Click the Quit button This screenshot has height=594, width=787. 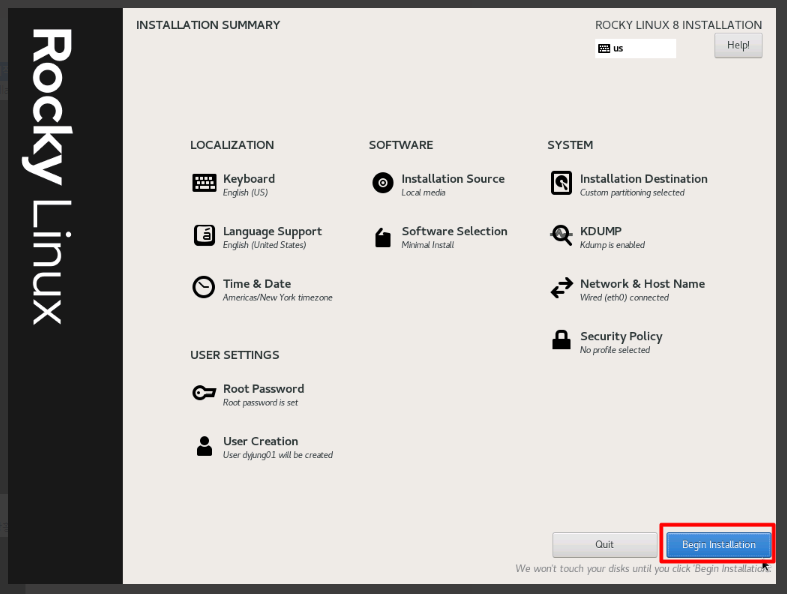[x=604, y=545]
